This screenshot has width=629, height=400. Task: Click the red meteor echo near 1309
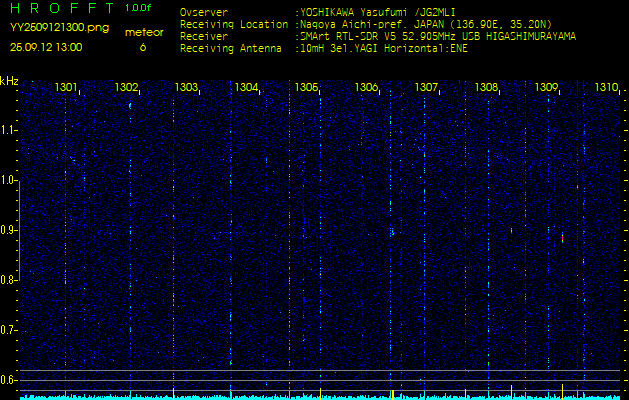pyautogui.click(x=562, y=238)
